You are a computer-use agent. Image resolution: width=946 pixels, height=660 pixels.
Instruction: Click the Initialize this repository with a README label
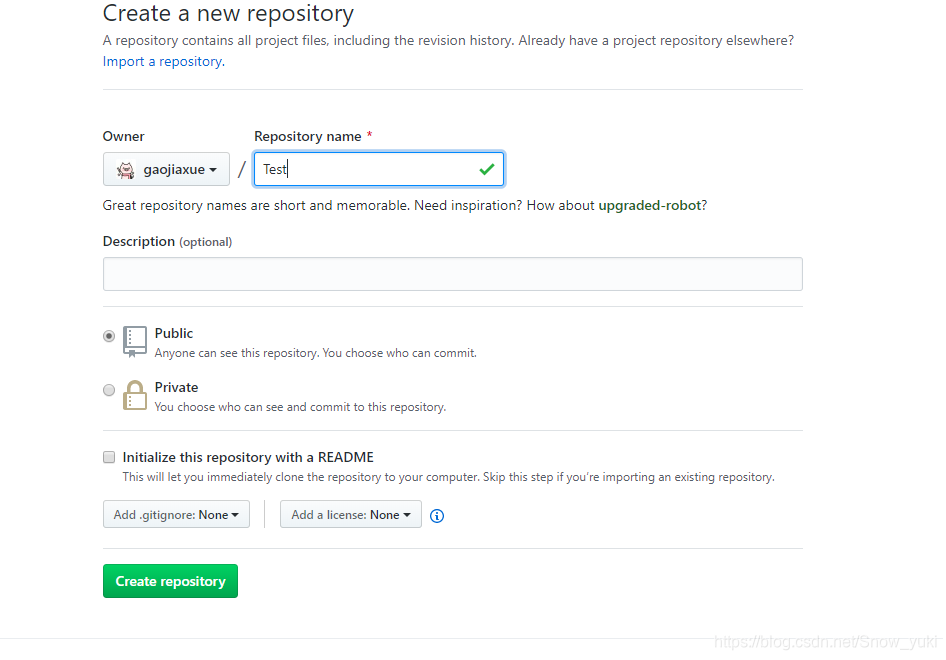coord(248,457)
